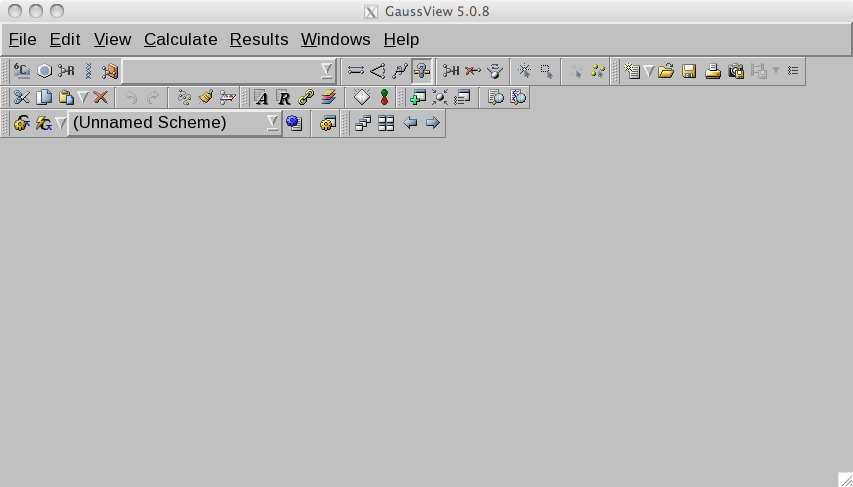Click the greyed-out save movie film icon
853x487 pixels.
759,71
